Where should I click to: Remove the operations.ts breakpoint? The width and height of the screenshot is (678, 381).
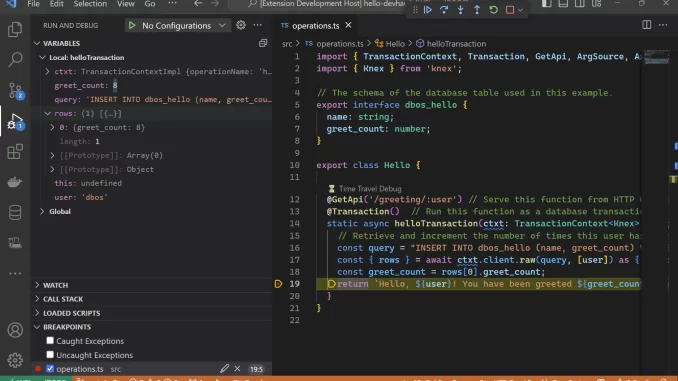(x=237, y=369)
